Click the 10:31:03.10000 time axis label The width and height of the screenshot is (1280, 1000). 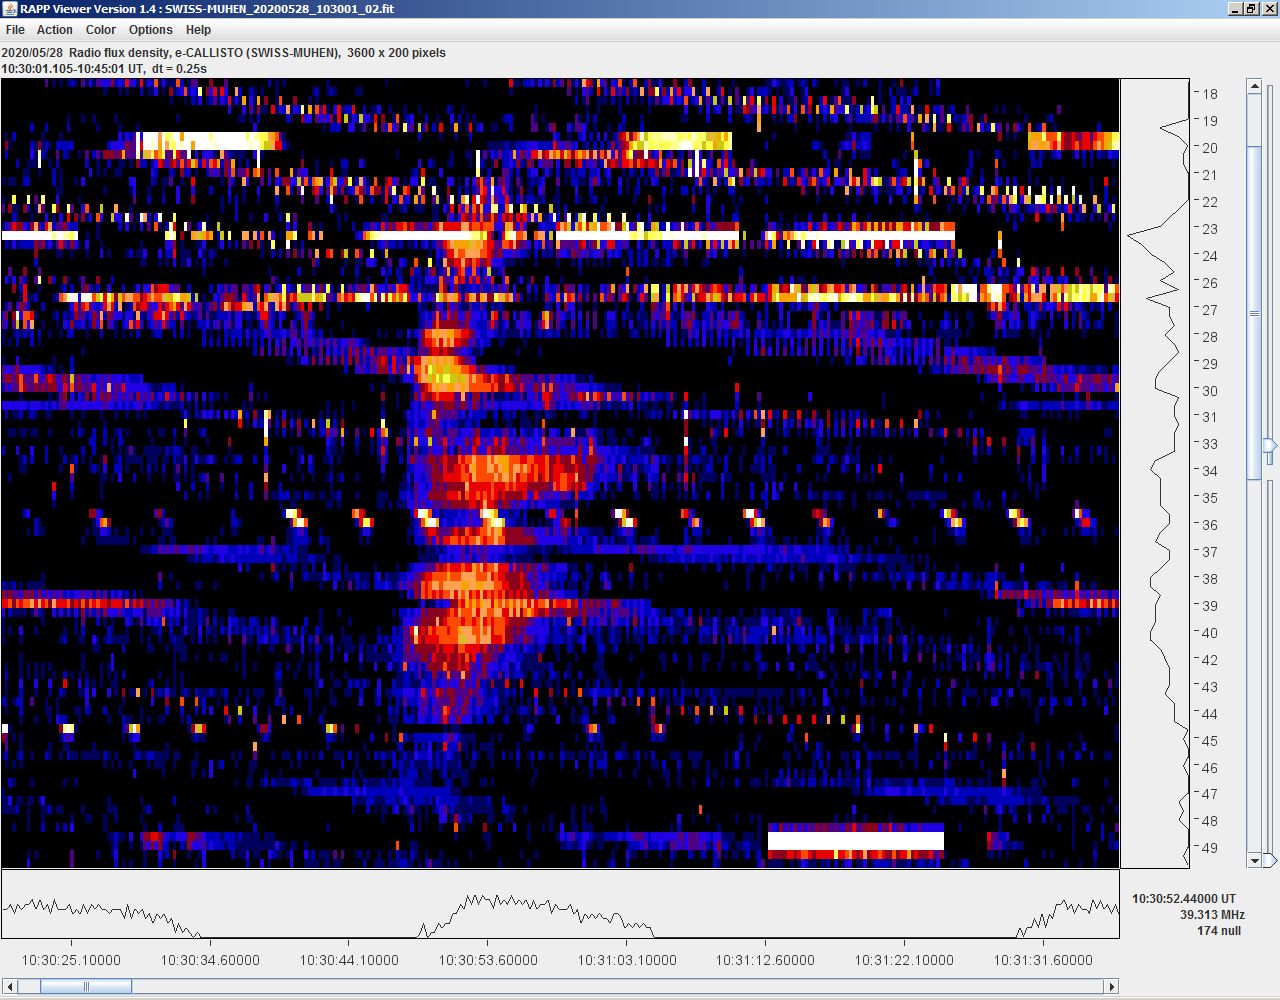627,960
